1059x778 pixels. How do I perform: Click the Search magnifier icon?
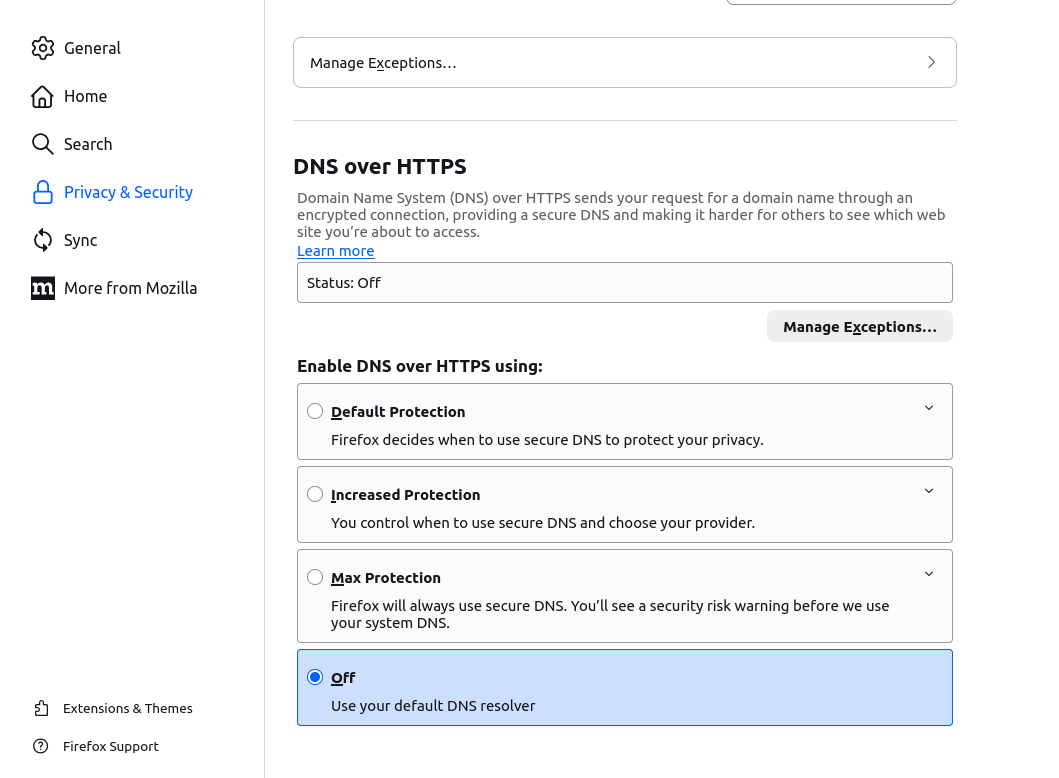pyautogui.click(x=42, y=144)
